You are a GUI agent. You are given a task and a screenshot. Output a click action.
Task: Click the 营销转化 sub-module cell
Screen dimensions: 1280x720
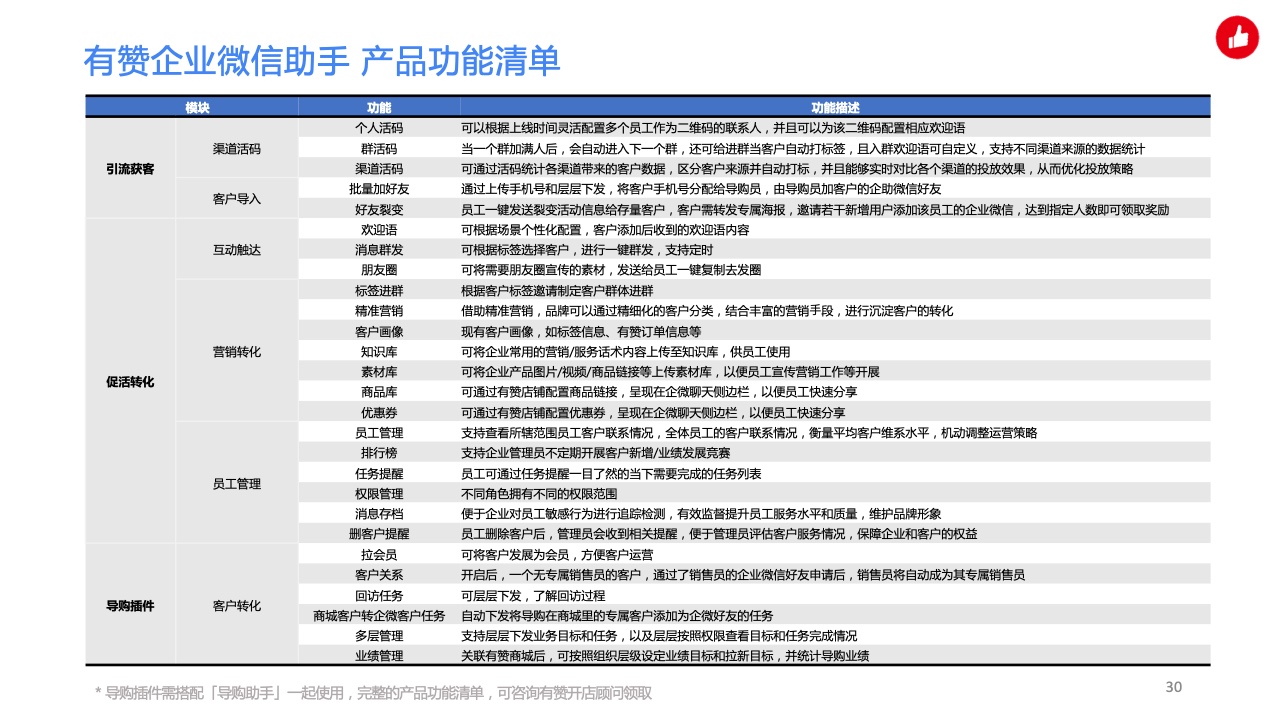[237, 352]
